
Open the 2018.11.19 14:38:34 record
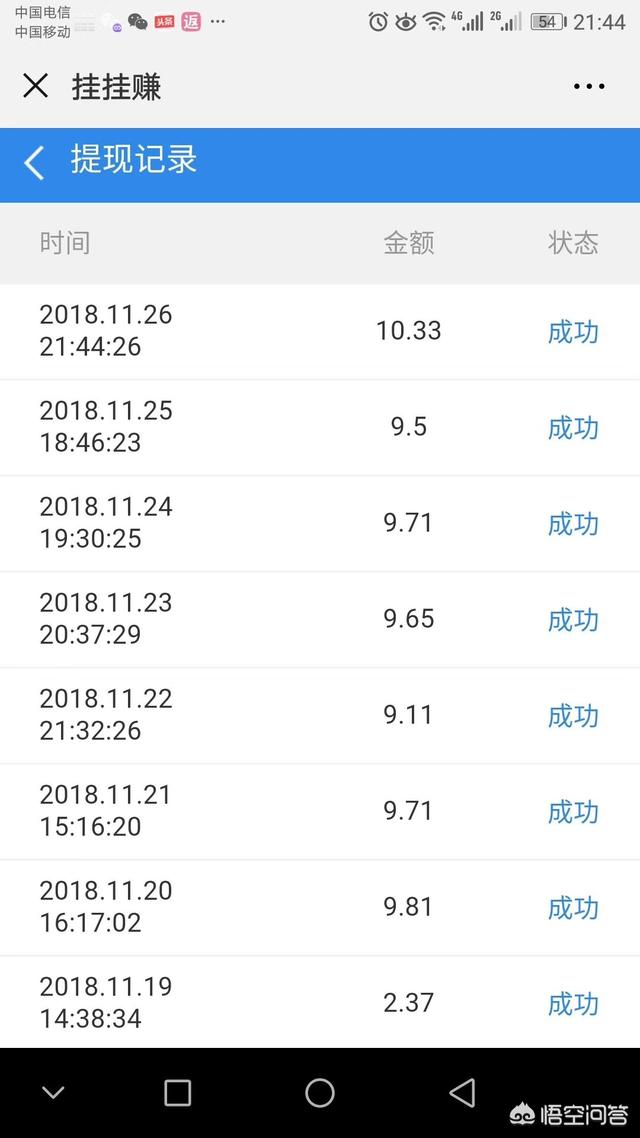(106, 1003)
